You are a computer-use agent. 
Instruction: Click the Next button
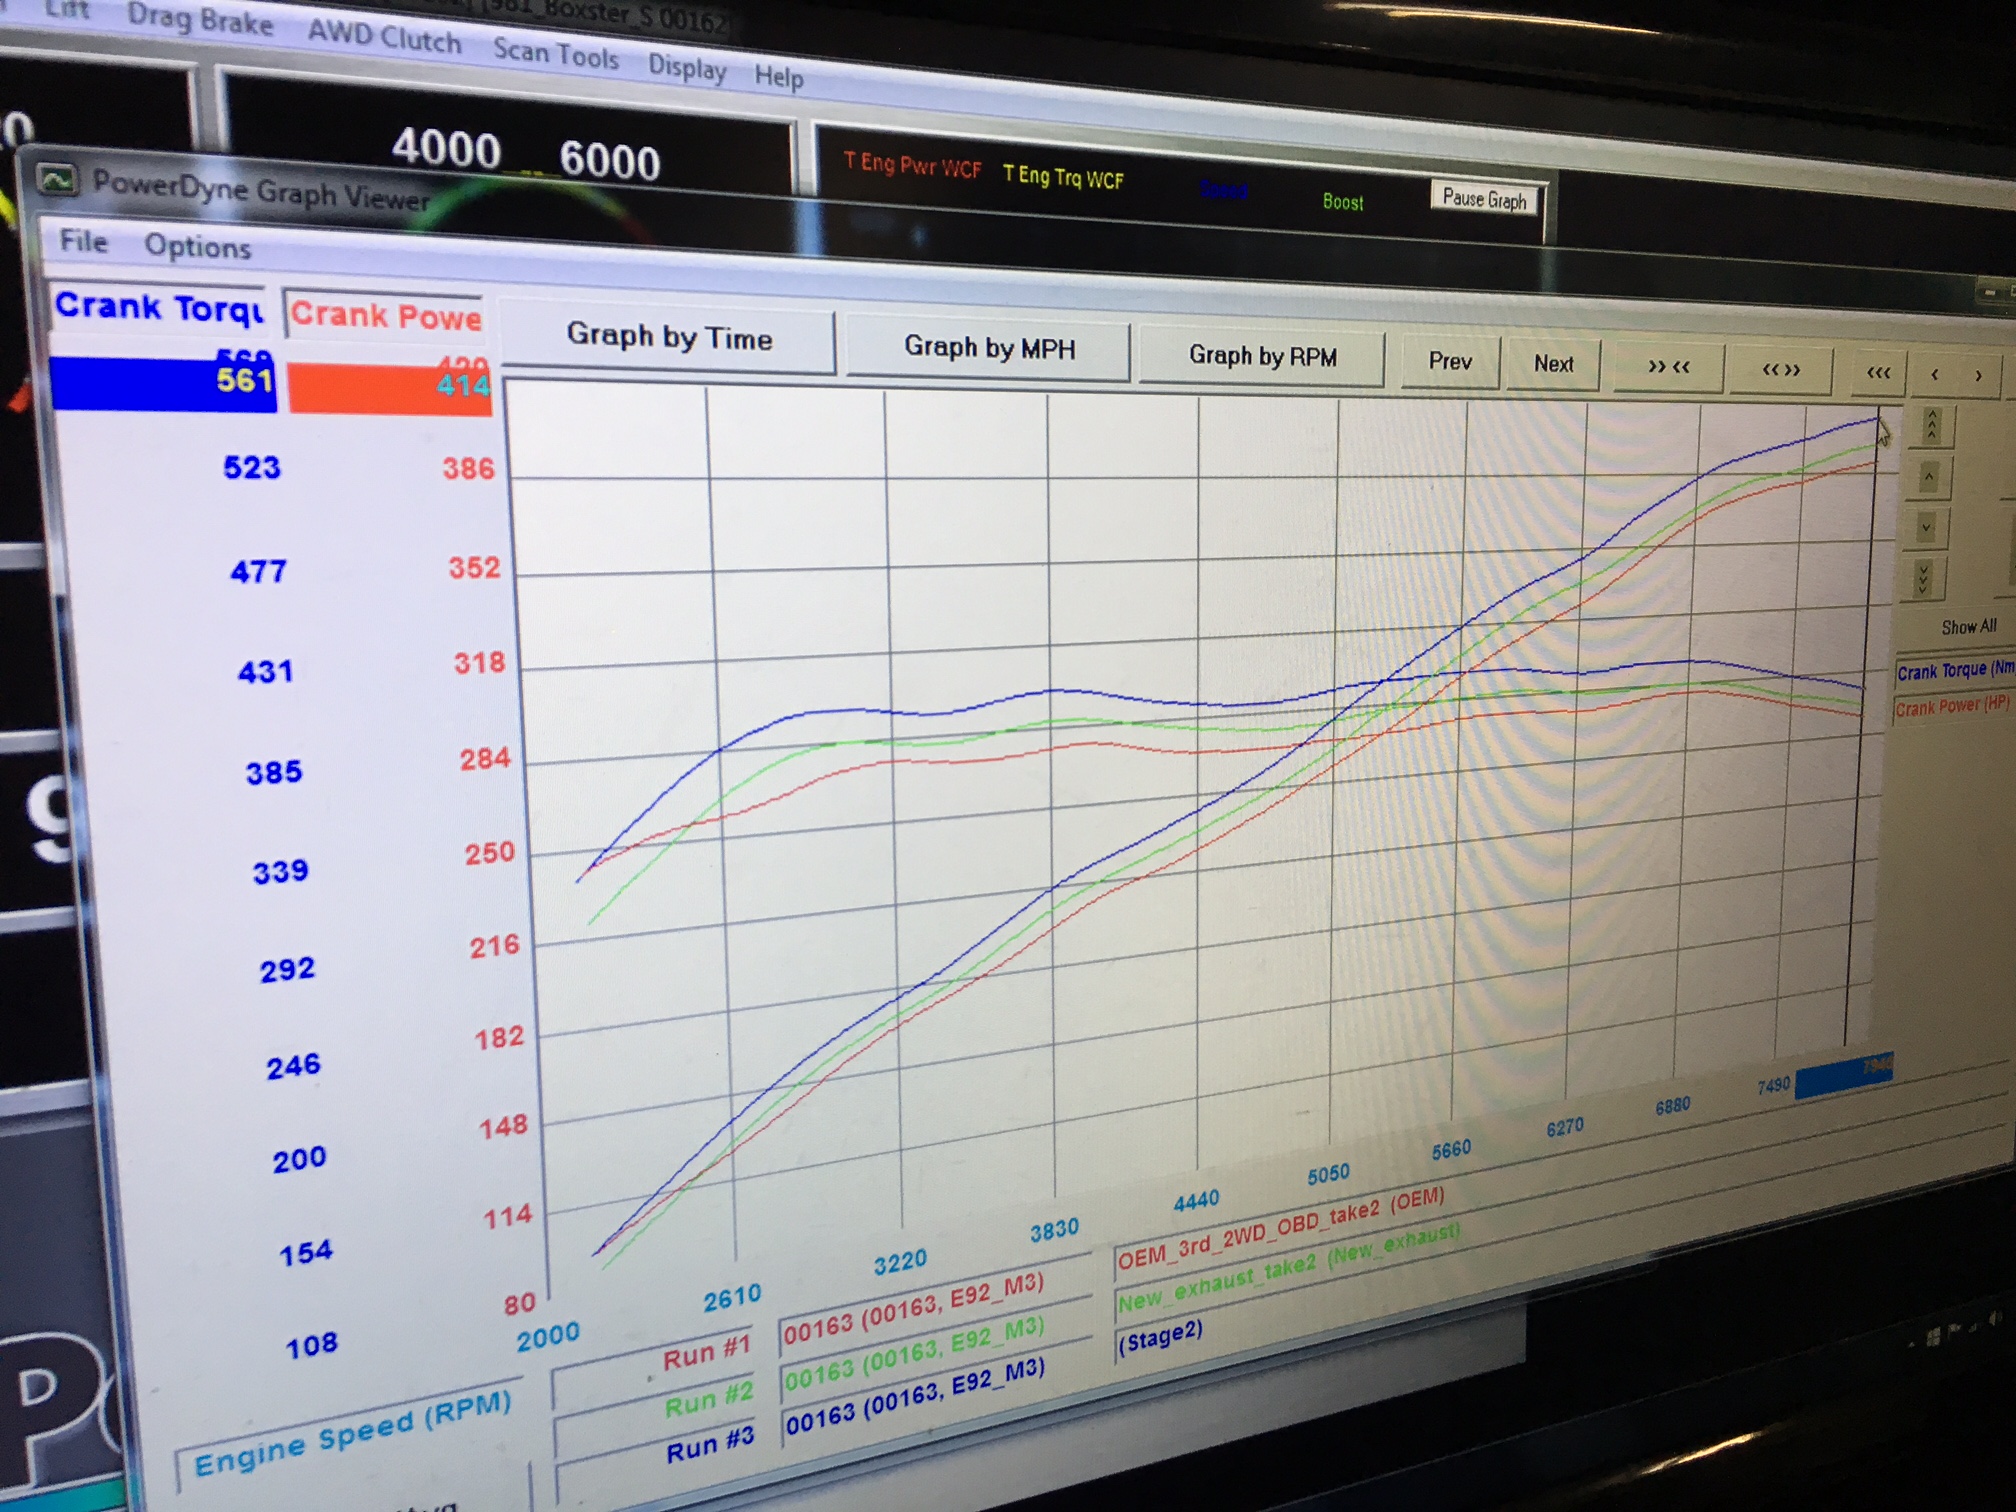click(x=1554, y=364)
